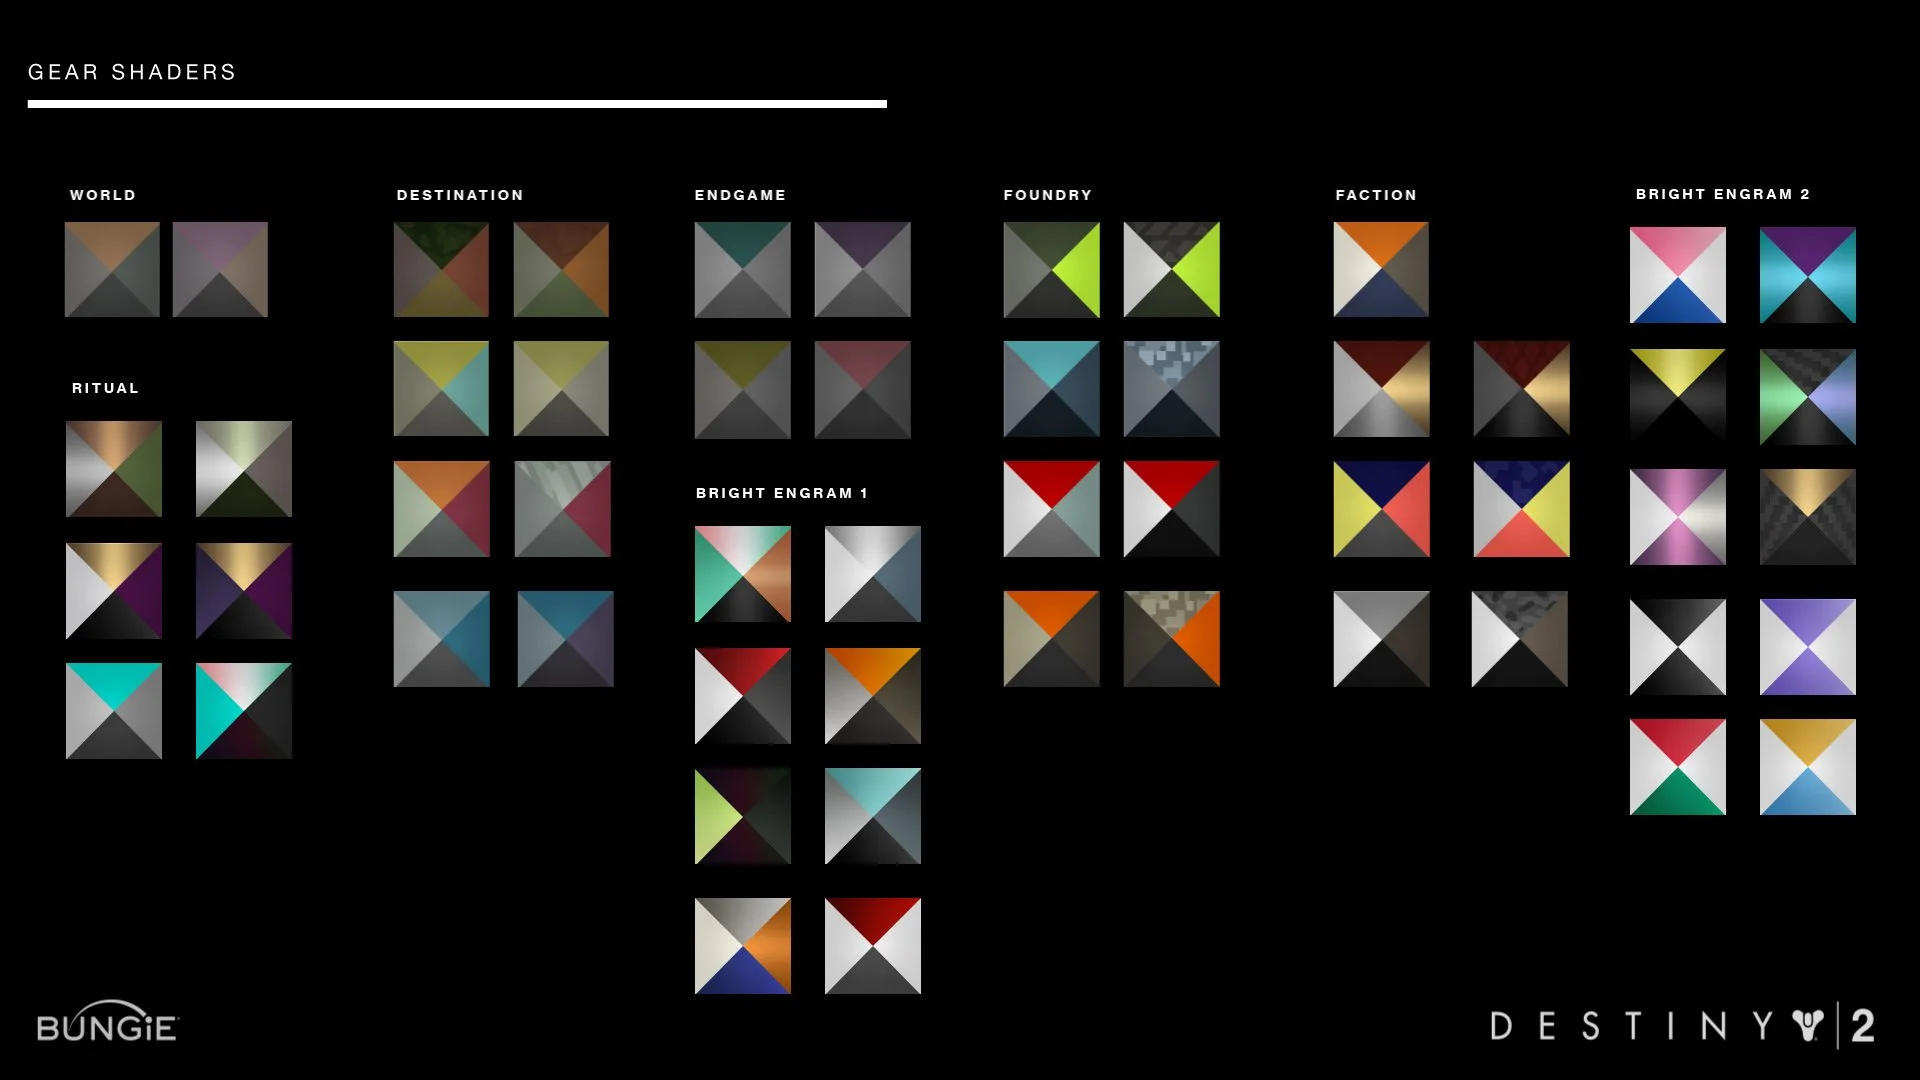Select the gold and blue Bright Engram 2 shader

click(1807, 767)
